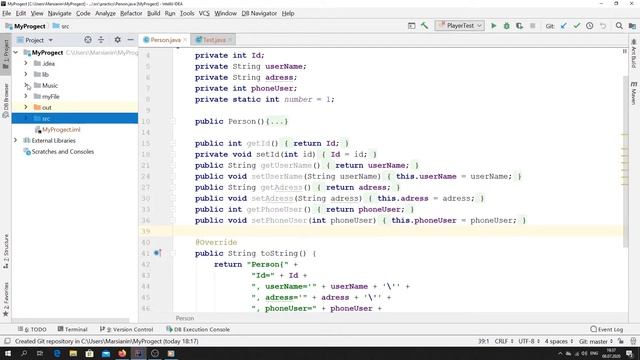Open the DB Navigator menu
Screen dimensions: 640x360
[259, 13]
